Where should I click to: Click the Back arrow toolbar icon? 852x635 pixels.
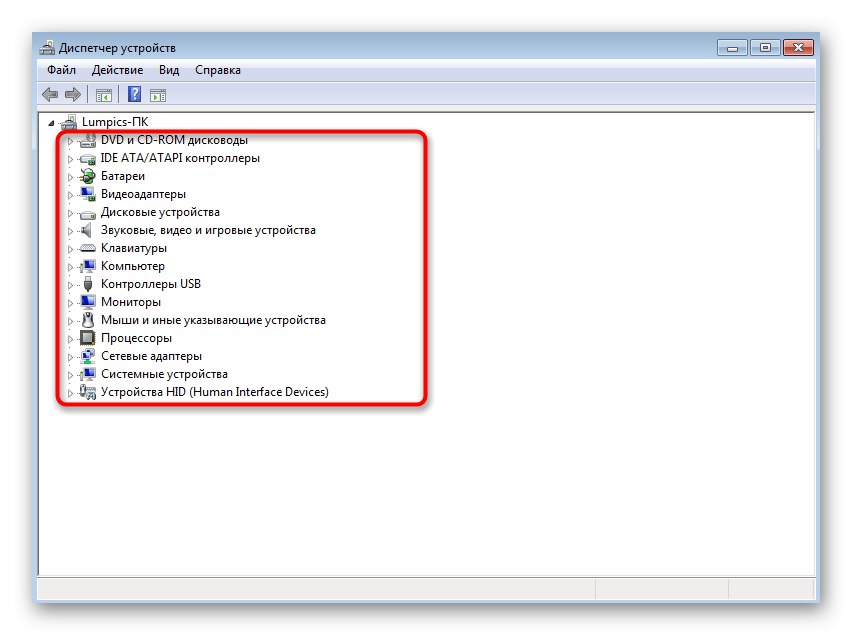coord(50,95)
